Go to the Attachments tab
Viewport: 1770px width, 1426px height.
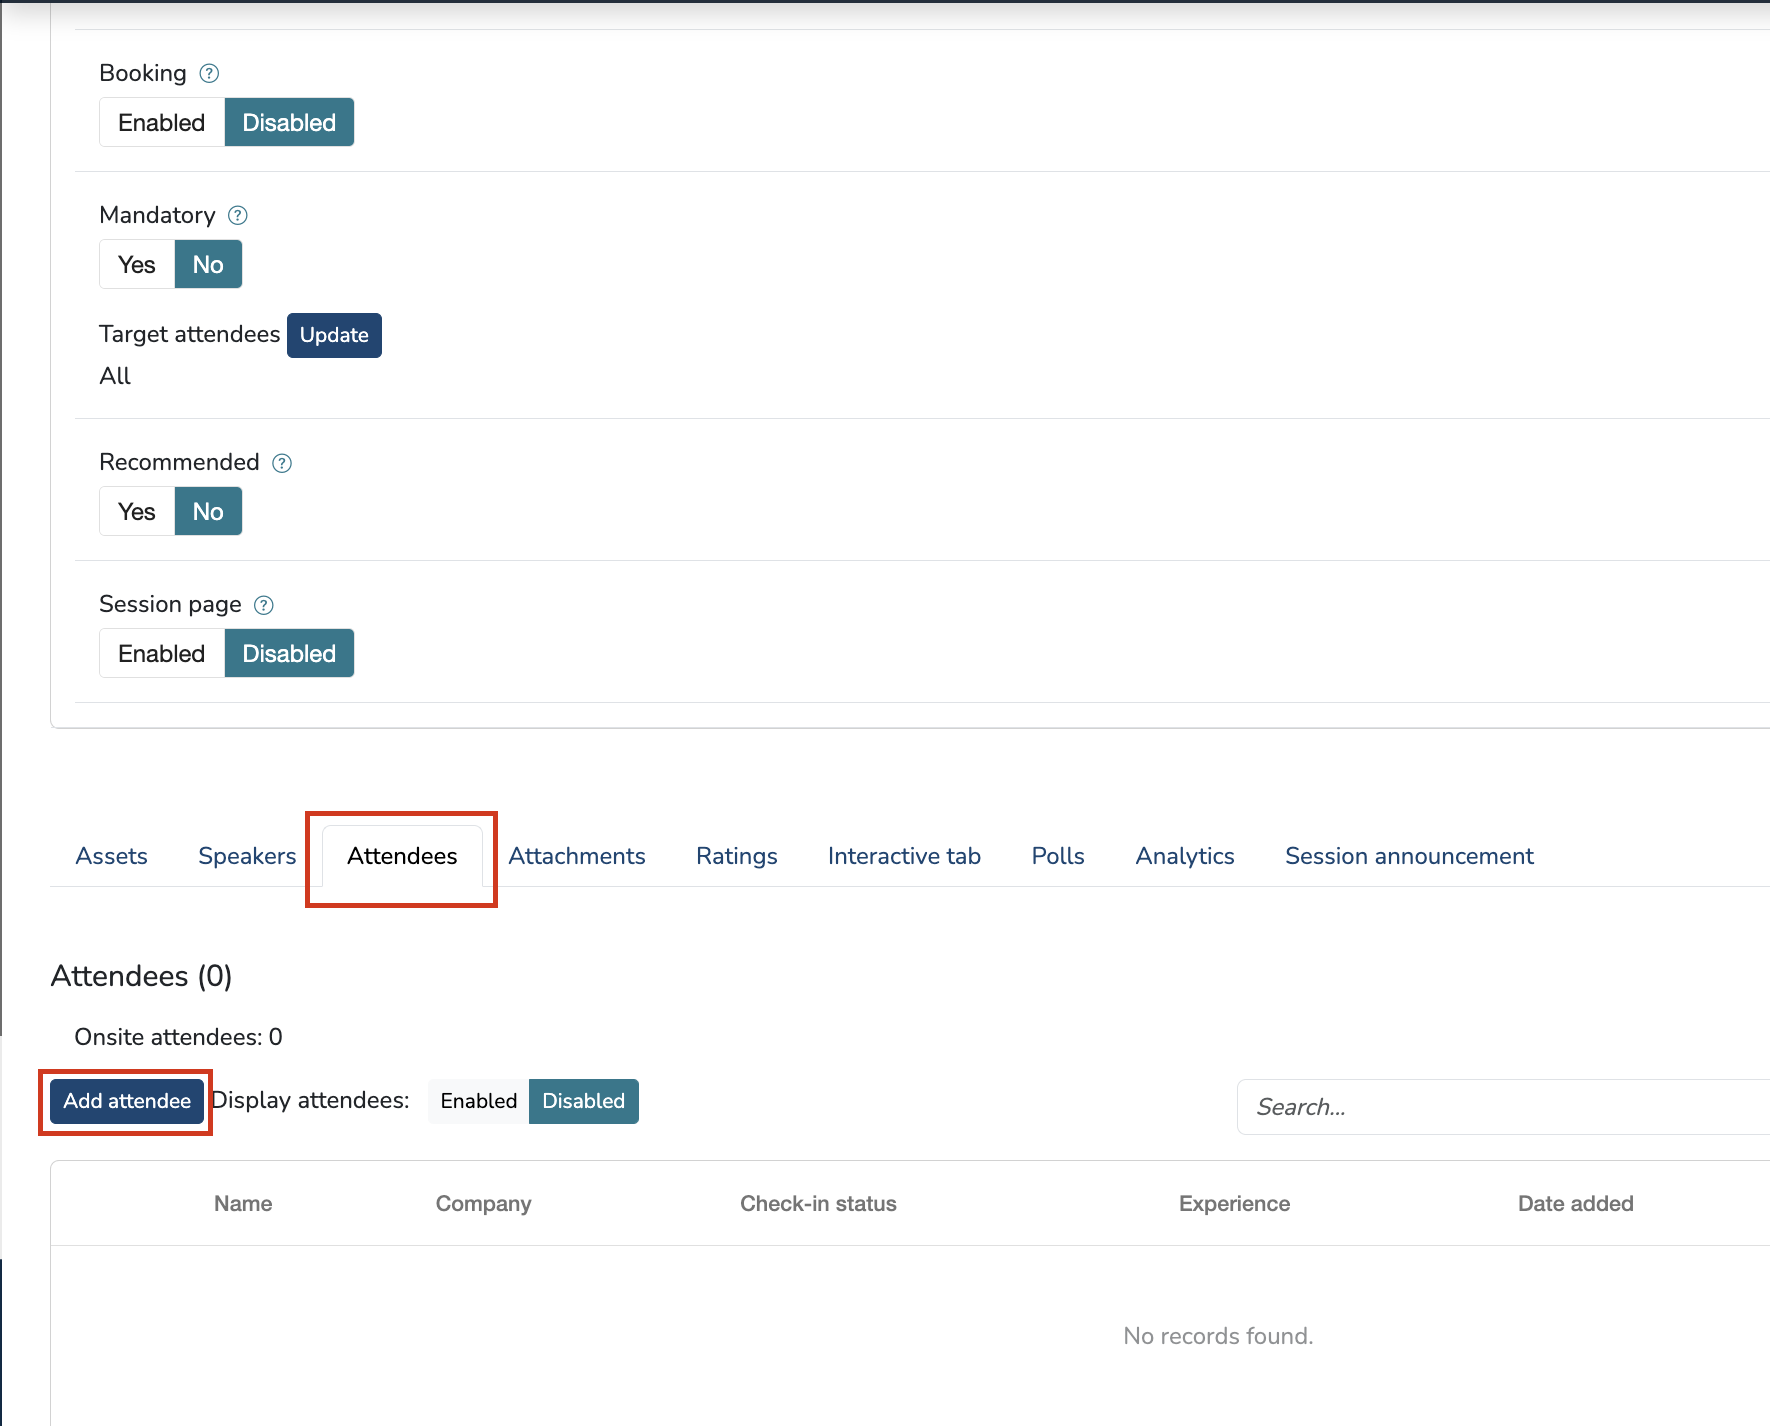tap(577, 856)
